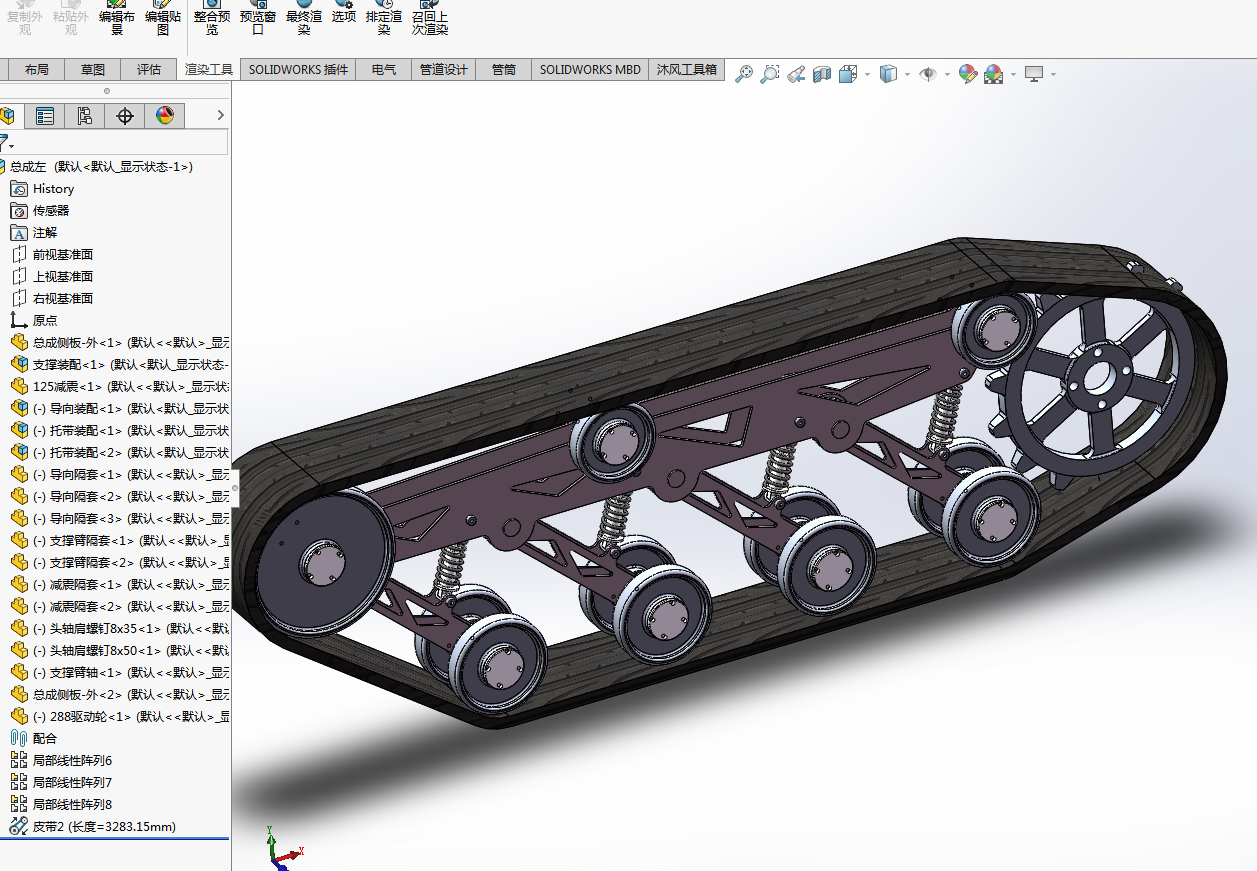Image resolution: width=1257 pixels, height=871 pixels.
Task: Open the DisplayManager color sphere tab
Action: 165,116
